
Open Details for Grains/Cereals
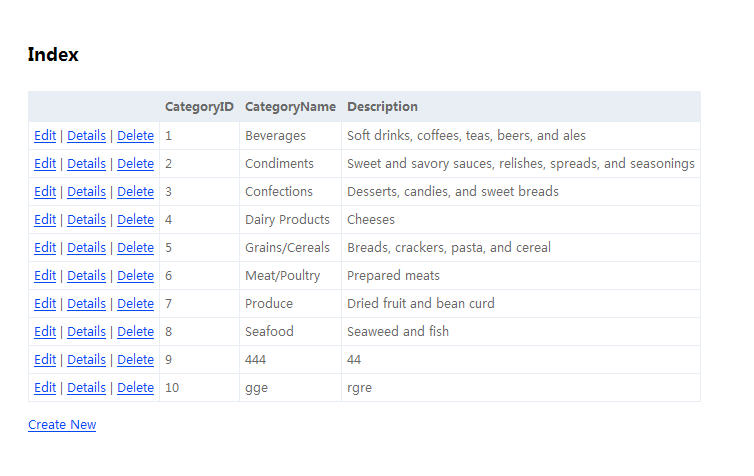coord(86,248)
